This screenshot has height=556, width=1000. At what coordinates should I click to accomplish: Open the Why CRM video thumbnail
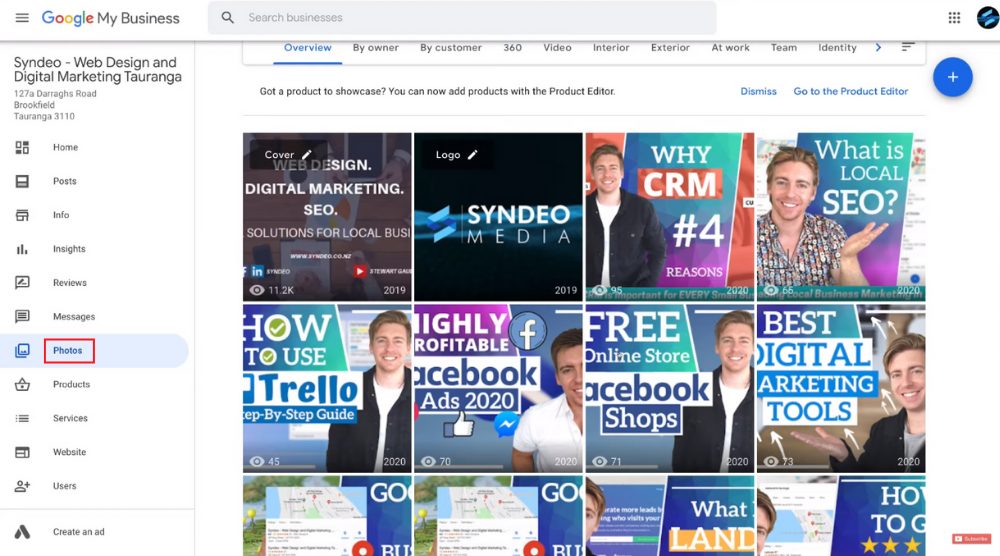click(x=670, y=217)
